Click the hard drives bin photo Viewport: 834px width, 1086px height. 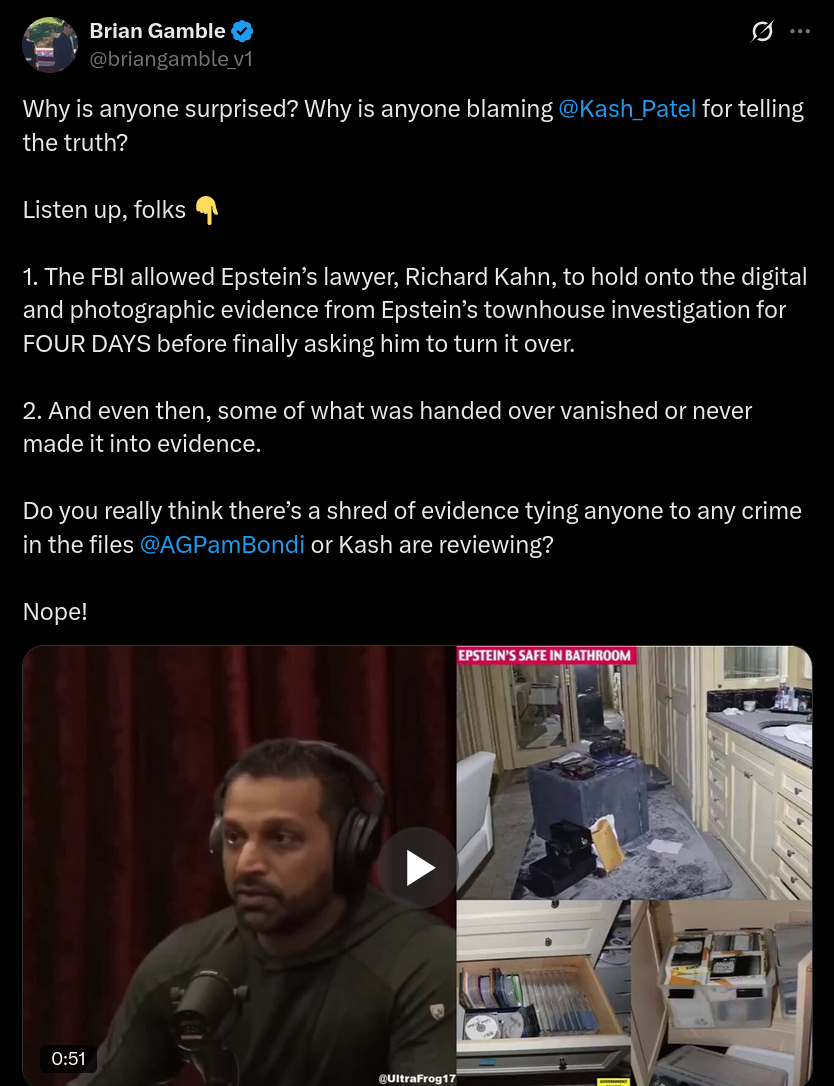(x=722, y=992)
